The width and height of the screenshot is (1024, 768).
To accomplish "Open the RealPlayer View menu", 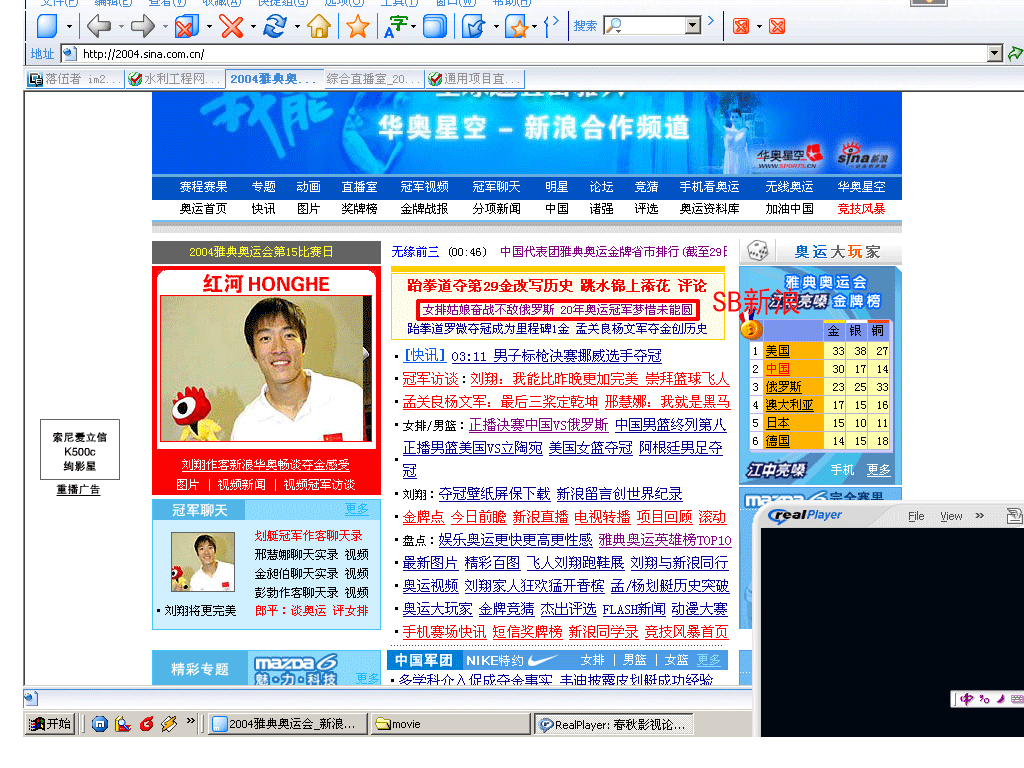I will click(952, 516).
